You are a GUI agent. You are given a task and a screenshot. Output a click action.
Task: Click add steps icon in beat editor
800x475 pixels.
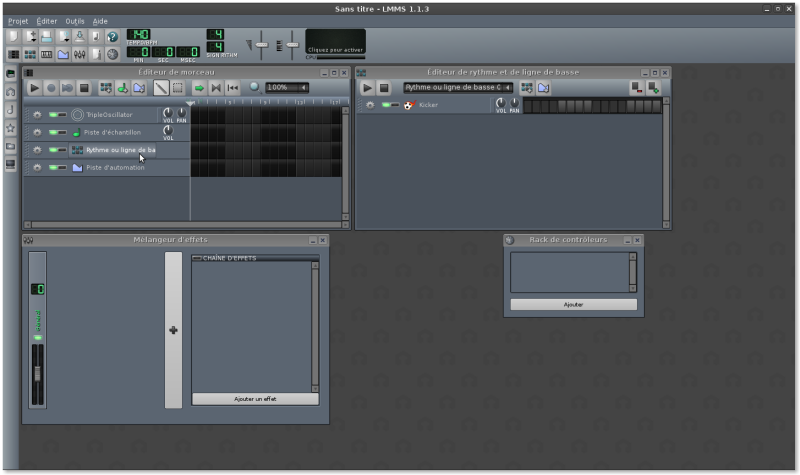point(653,88)
